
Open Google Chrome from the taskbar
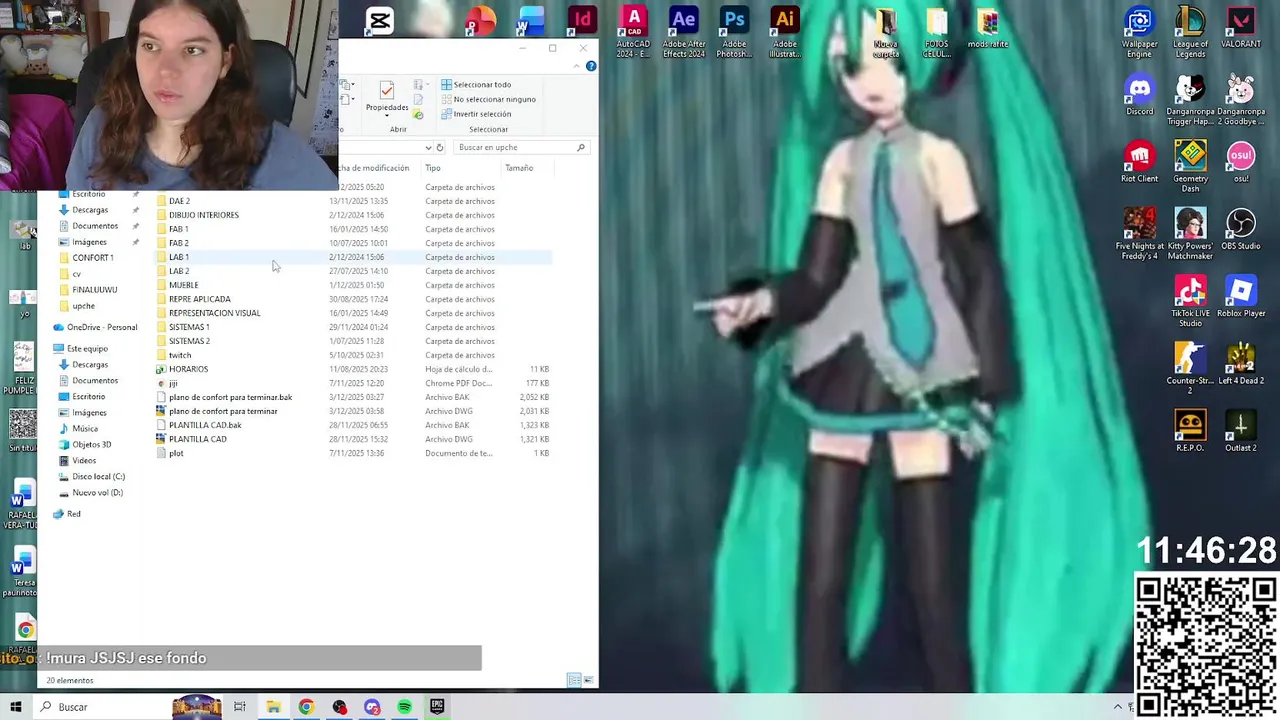pos(306,707)
